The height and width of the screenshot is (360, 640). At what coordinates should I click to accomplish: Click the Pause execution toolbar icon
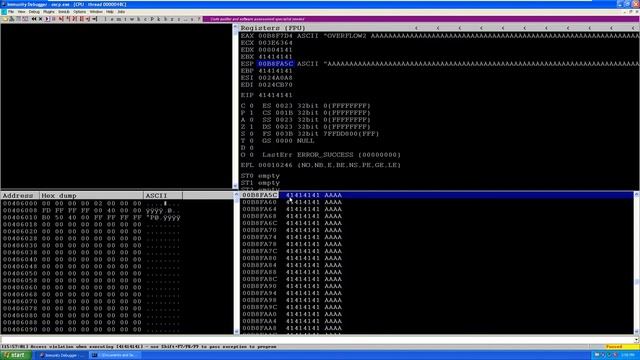[53, 19]
